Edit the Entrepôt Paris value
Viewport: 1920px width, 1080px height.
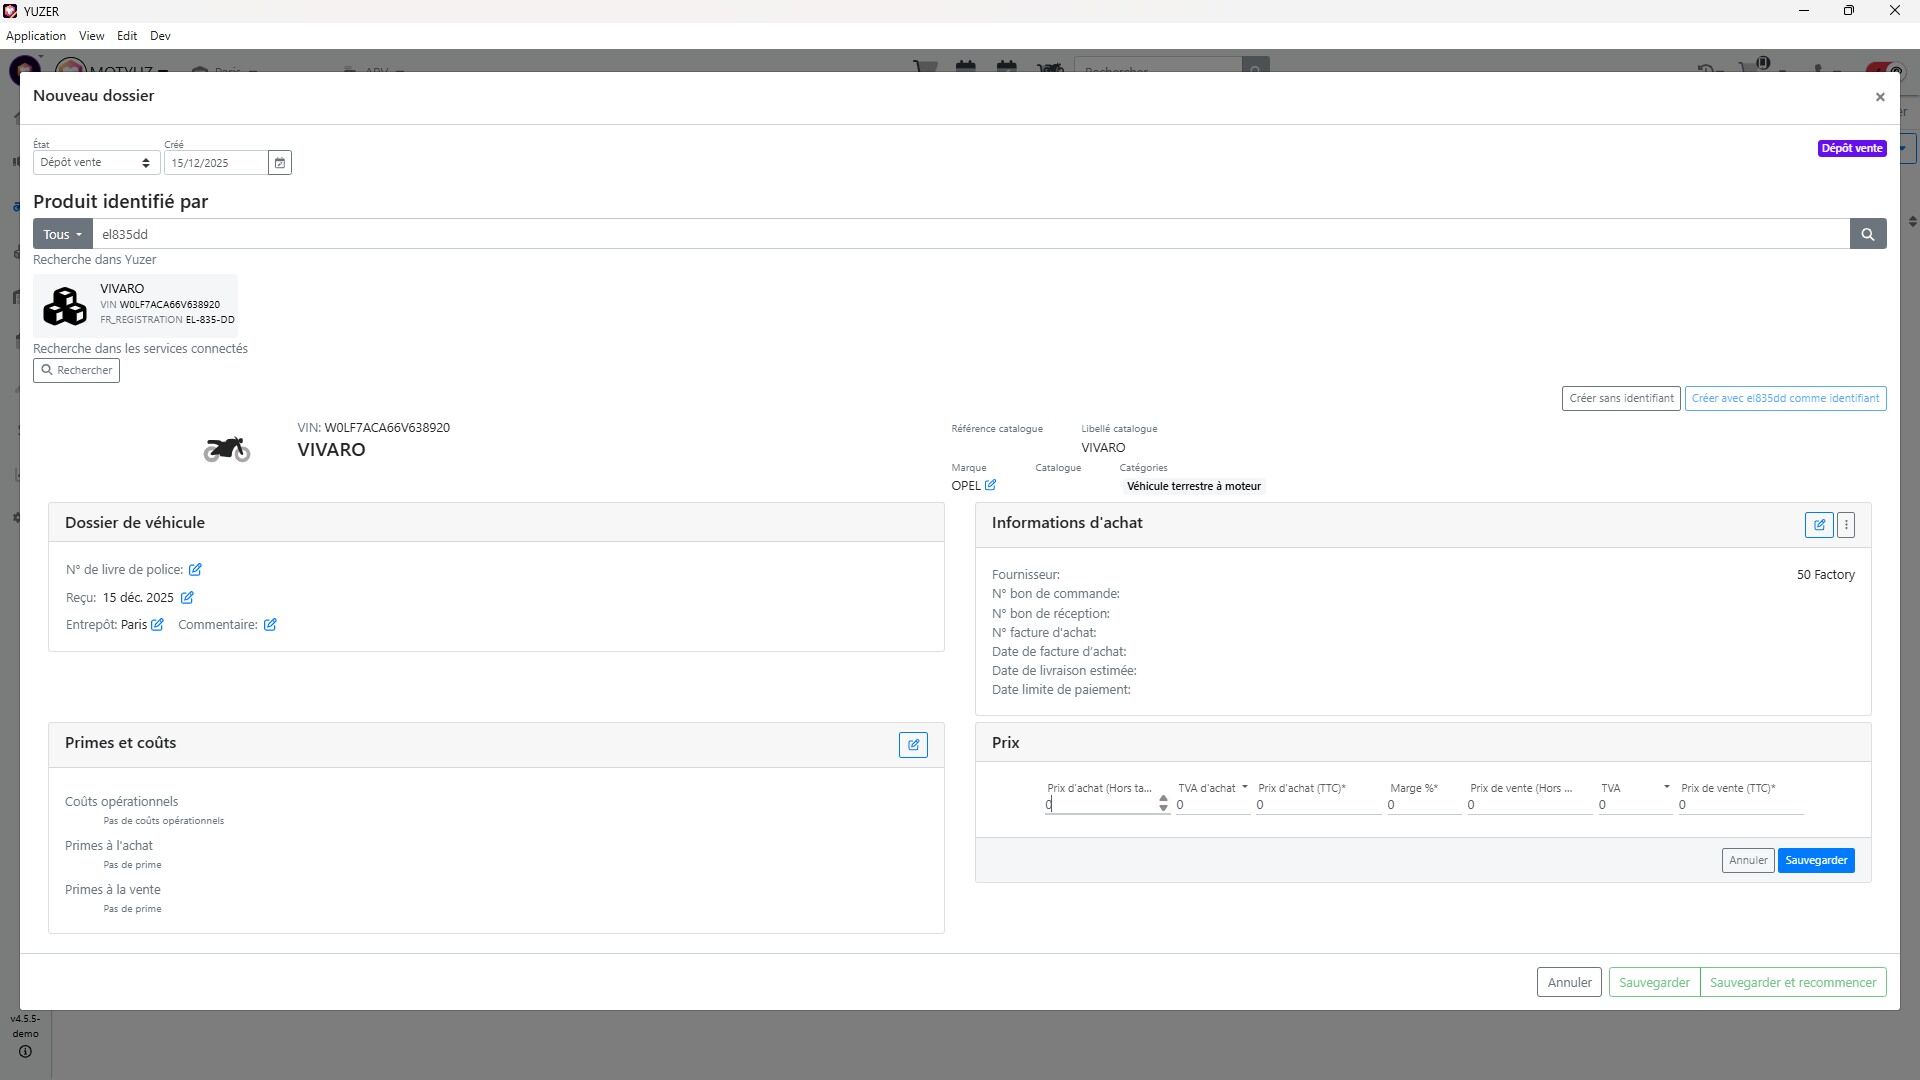point(157,625)
